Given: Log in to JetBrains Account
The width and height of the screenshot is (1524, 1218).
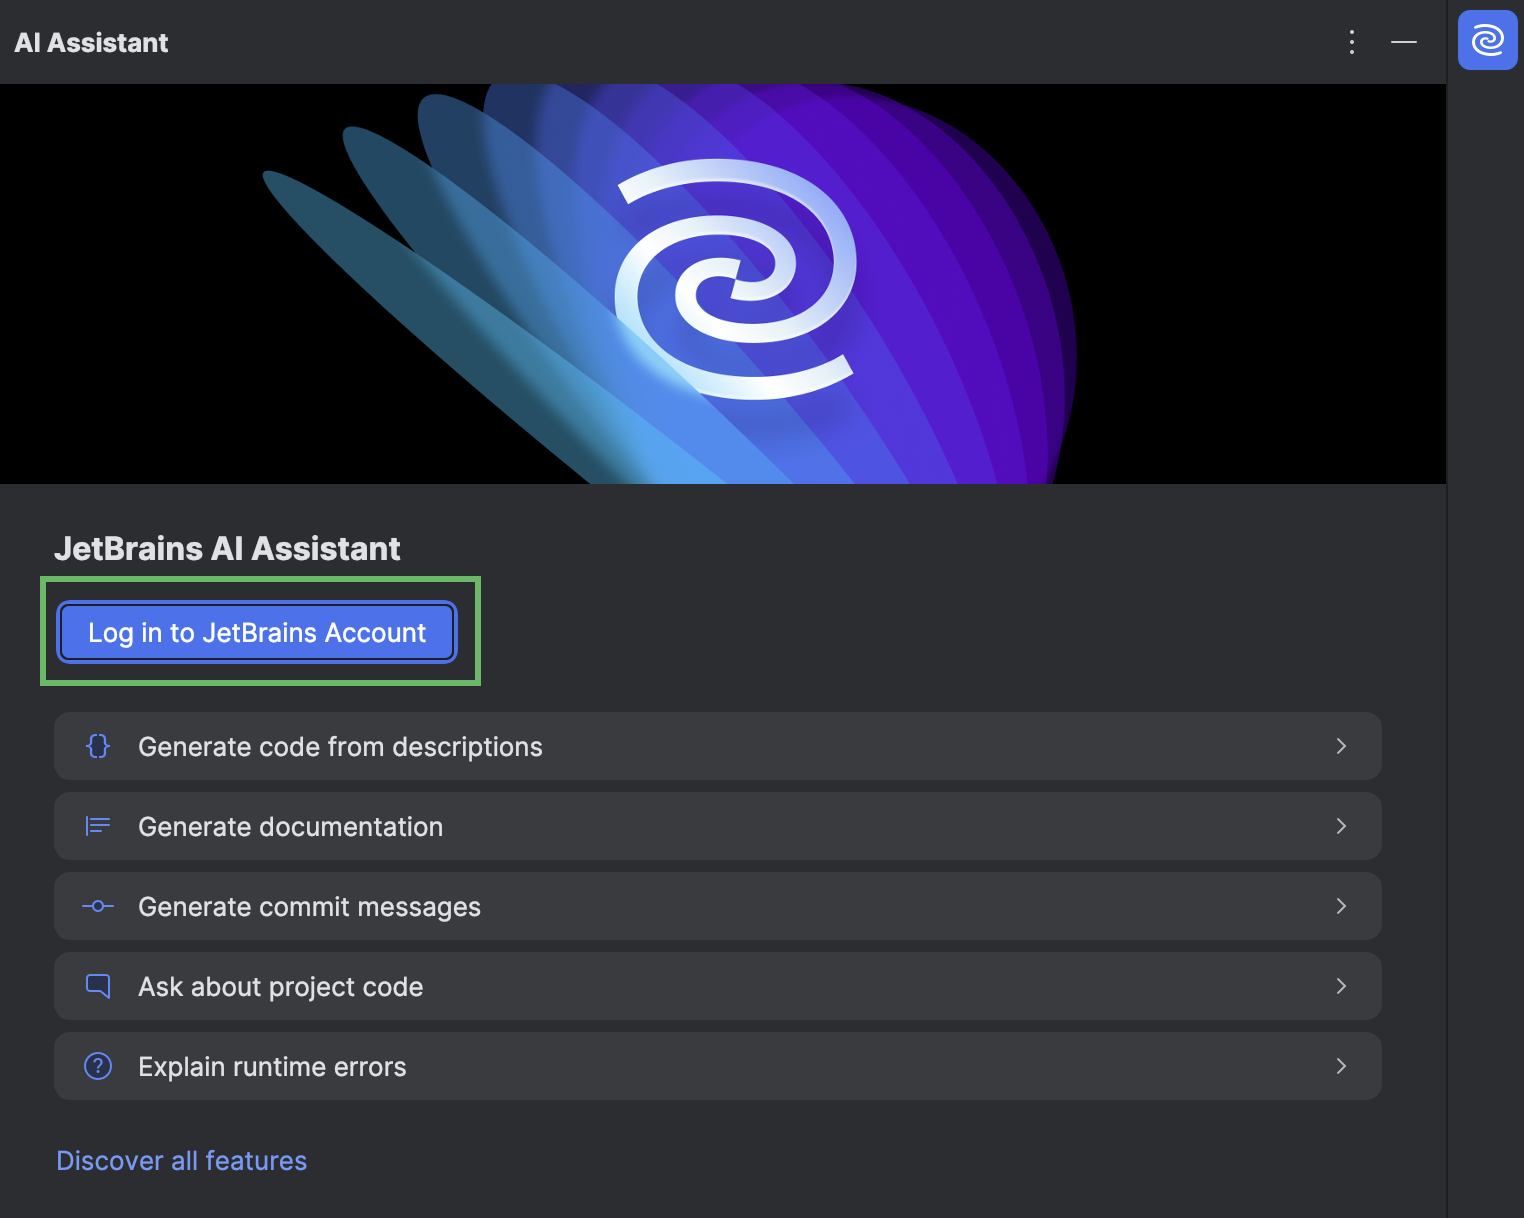Looking at the screenshot, I should pos(256,632).
